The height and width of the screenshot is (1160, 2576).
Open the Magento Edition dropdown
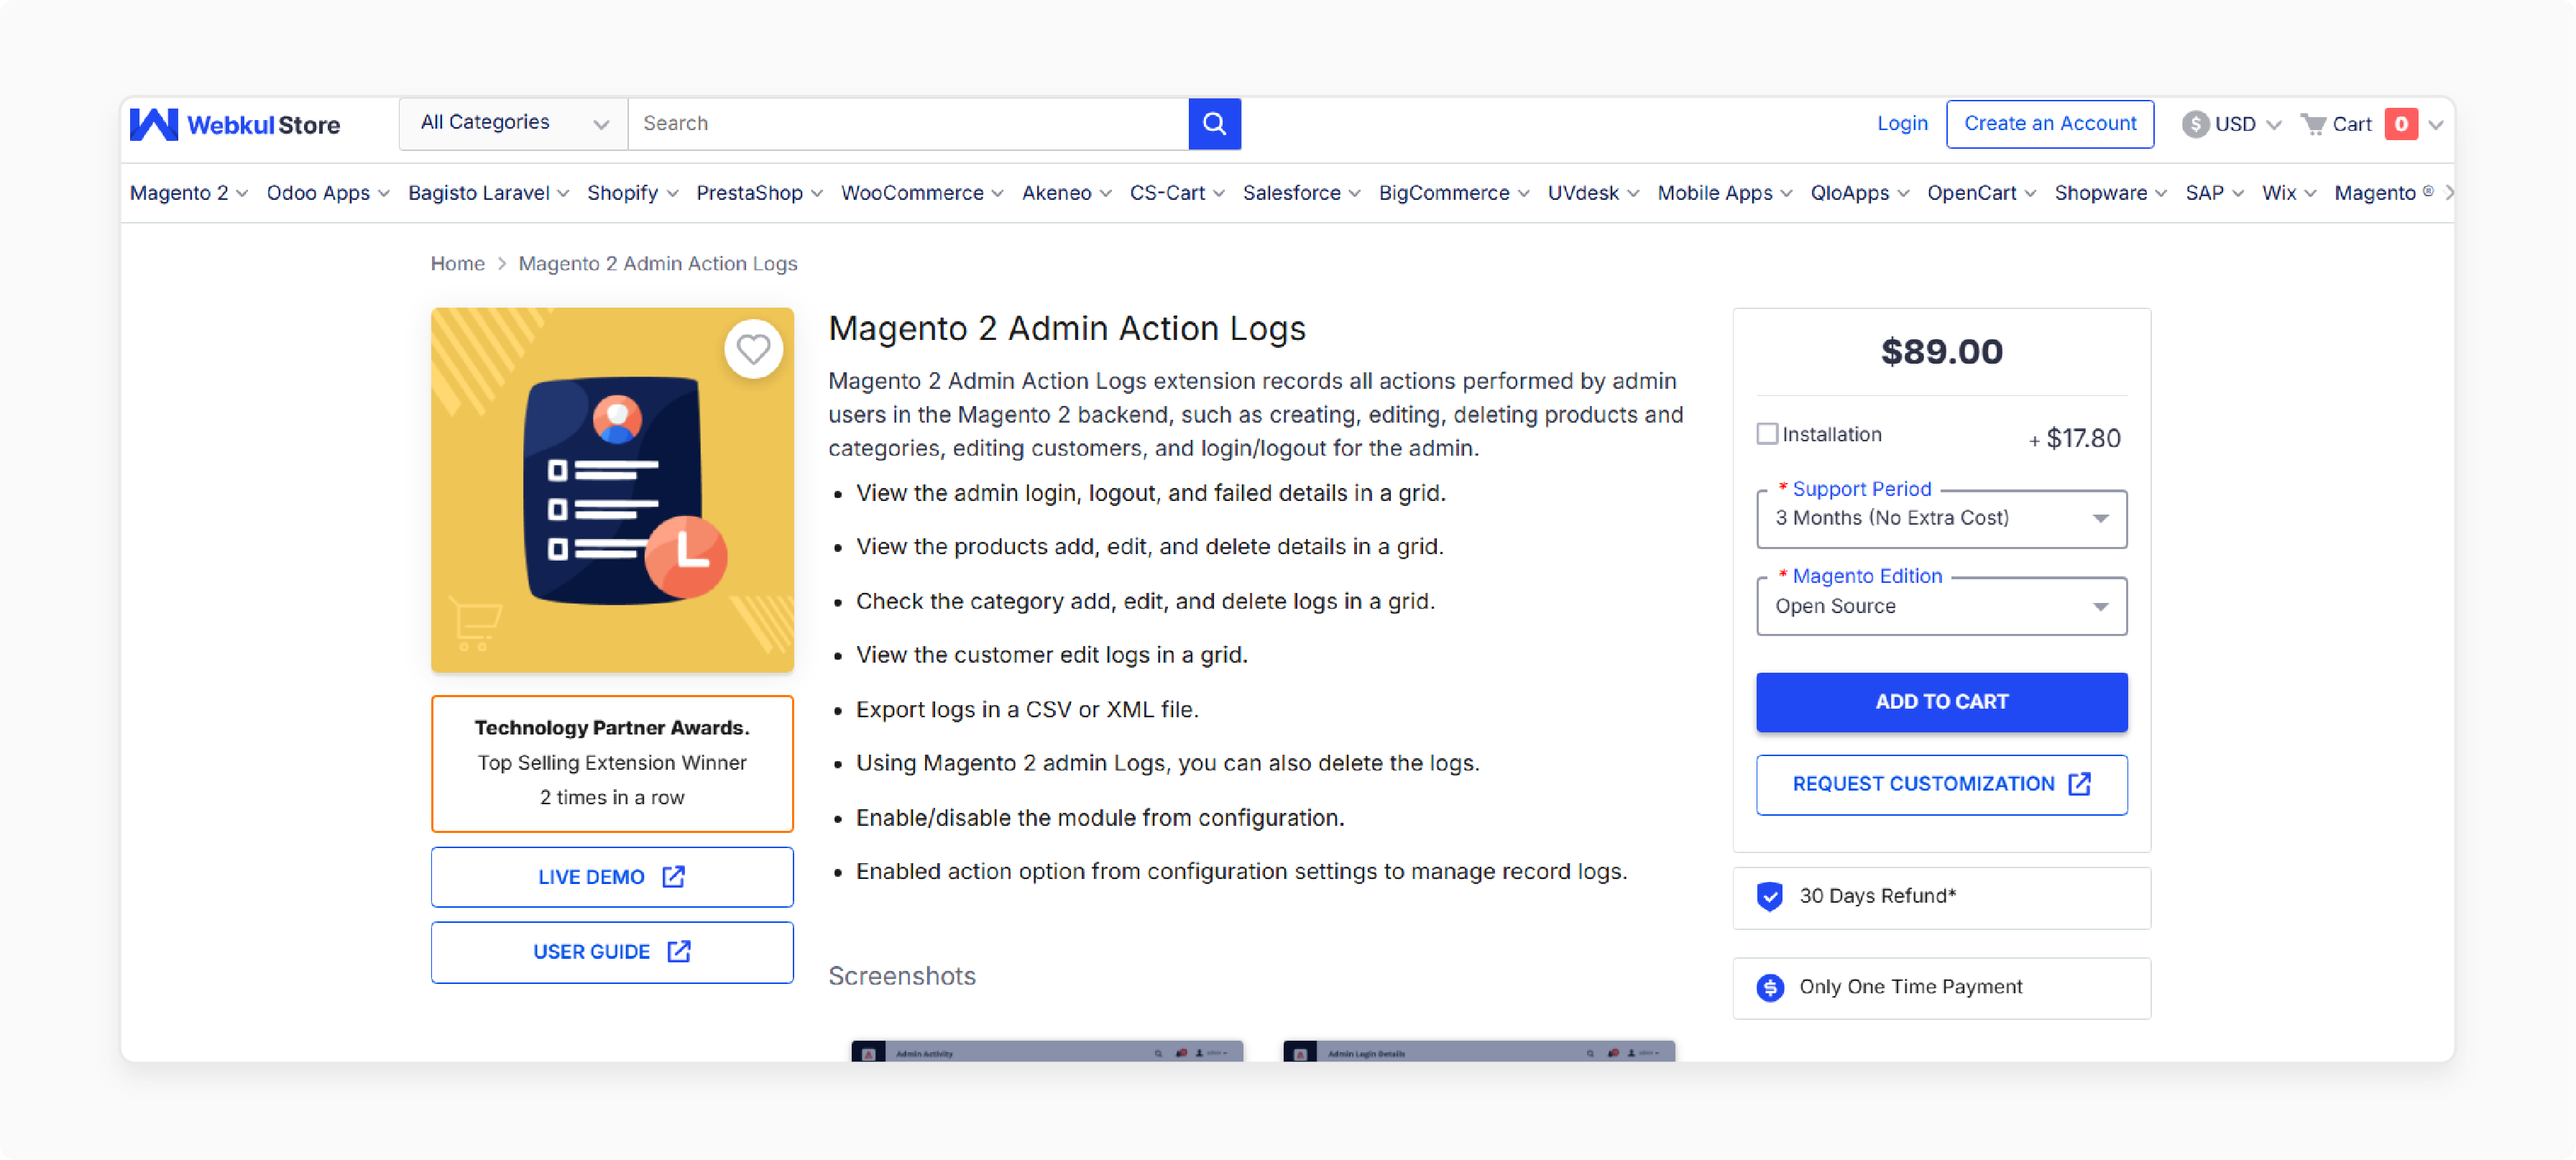pyautogui.click(x=1941, y=606)
